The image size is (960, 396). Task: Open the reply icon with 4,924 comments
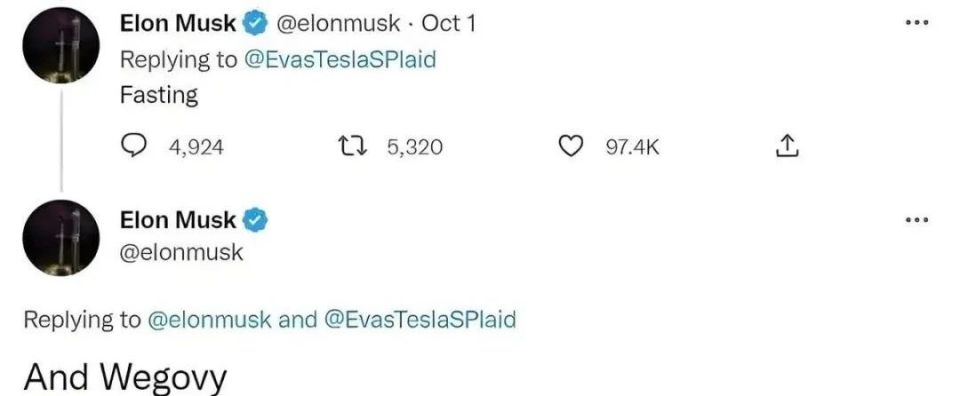click(132, 146)
